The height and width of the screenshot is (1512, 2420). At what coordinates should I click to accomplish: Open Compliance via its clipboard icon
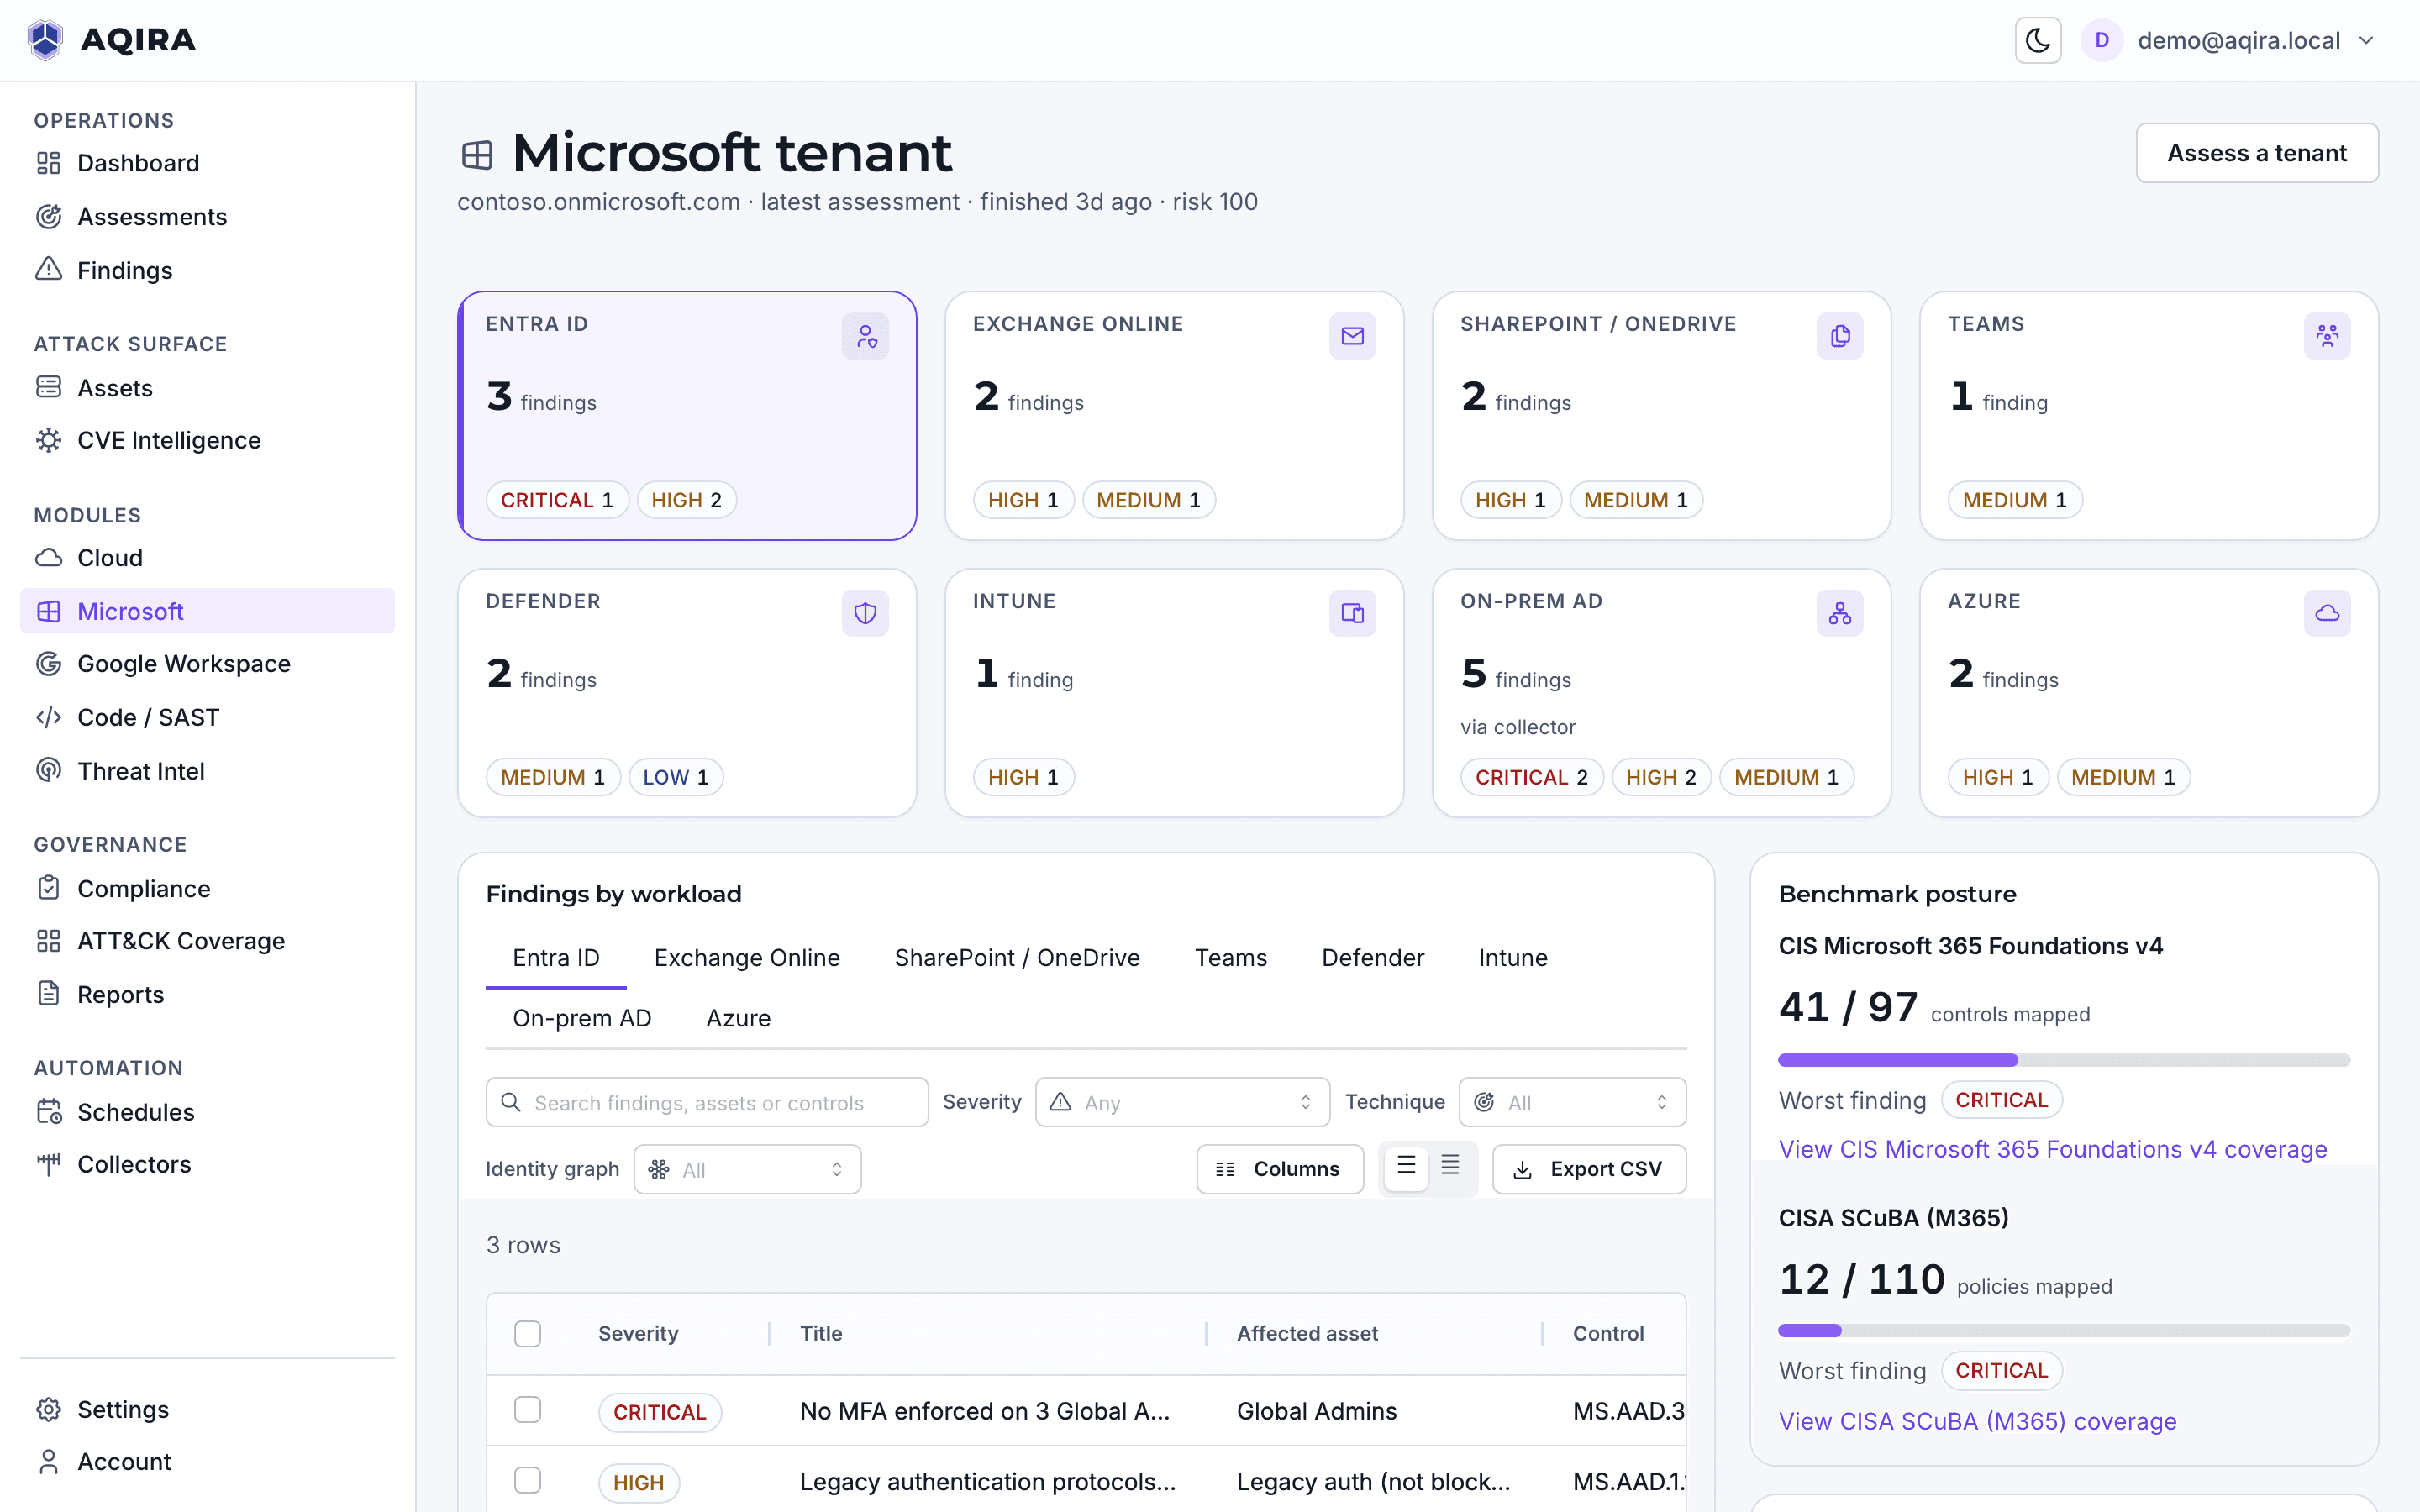pos(48,888)
